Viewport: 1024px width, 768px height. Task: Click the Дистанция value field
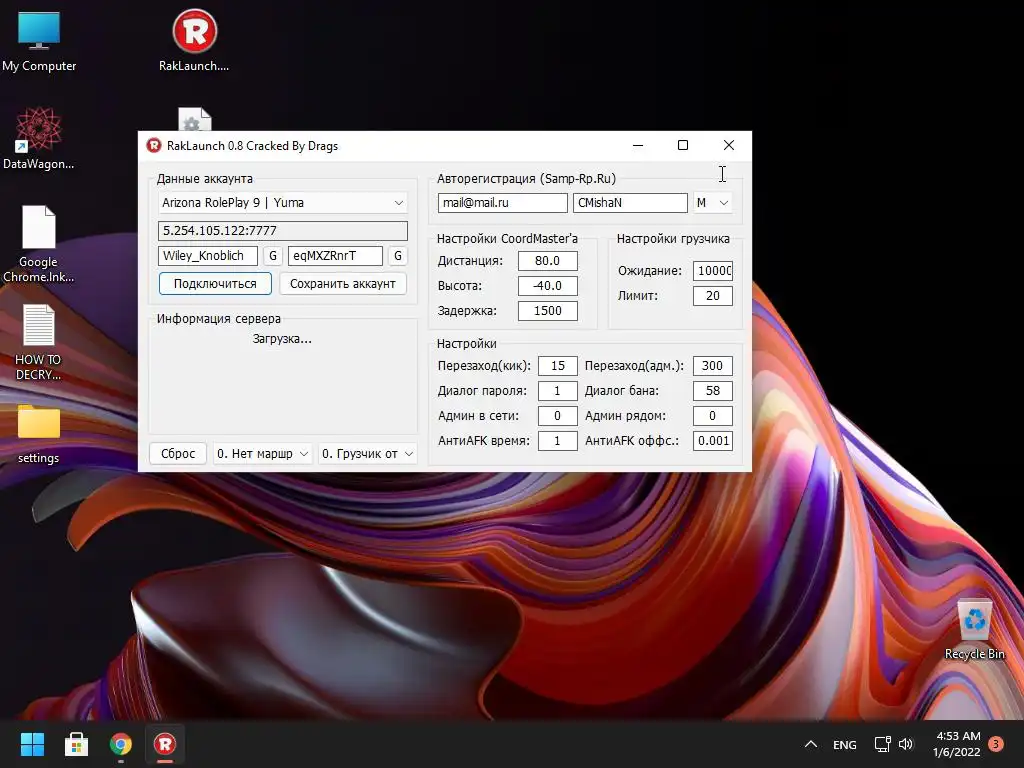click(x=547, y=261)
